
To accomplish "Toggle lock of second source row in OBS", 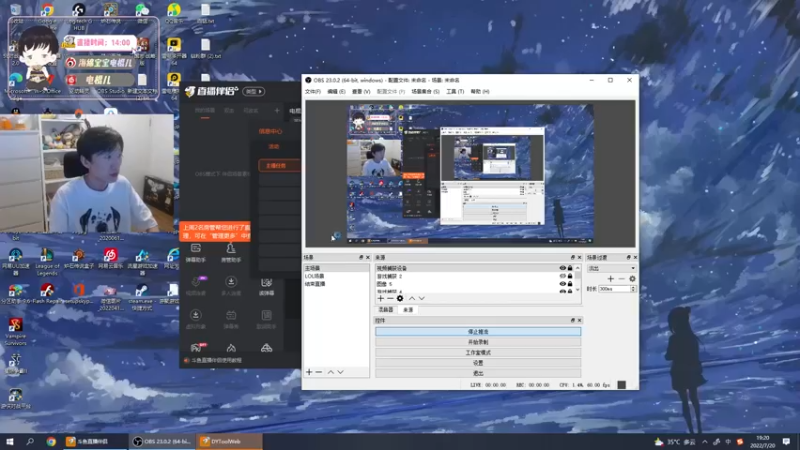I will click(x=570, y=276).
